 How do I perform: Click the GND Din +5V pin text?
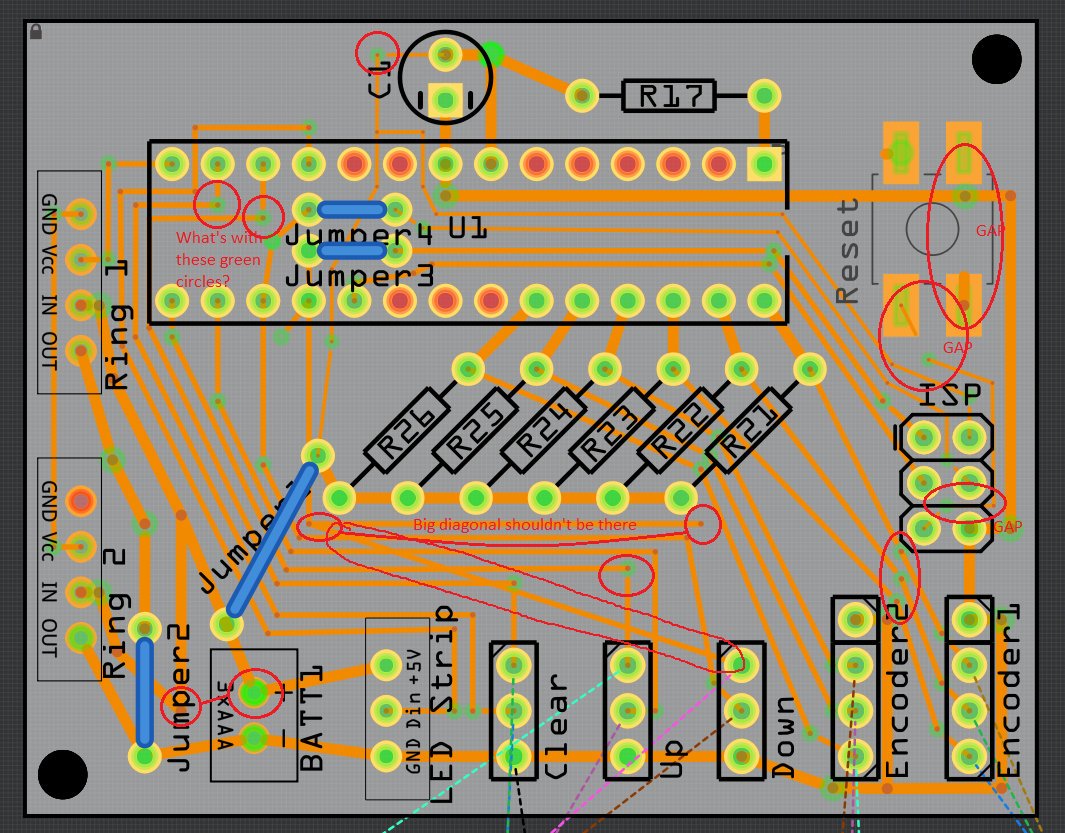[x=414, y=711]
